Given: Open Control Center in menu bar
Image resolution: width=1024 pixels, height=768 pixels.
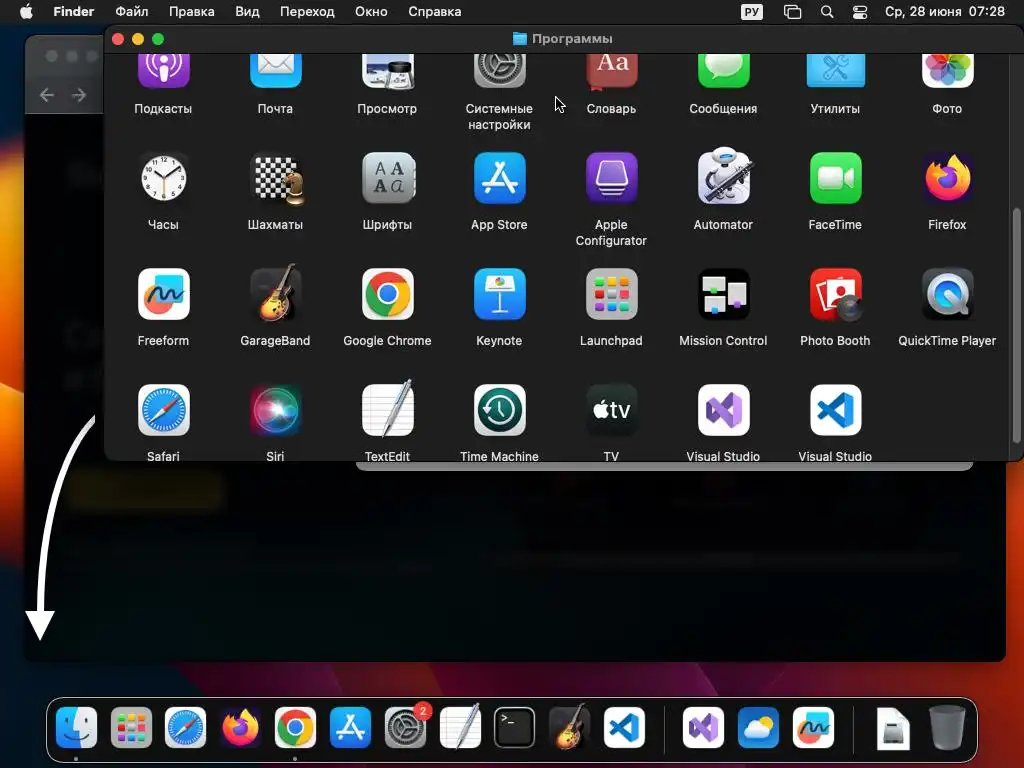Looking at the screenshot, I should click(860, 12).
